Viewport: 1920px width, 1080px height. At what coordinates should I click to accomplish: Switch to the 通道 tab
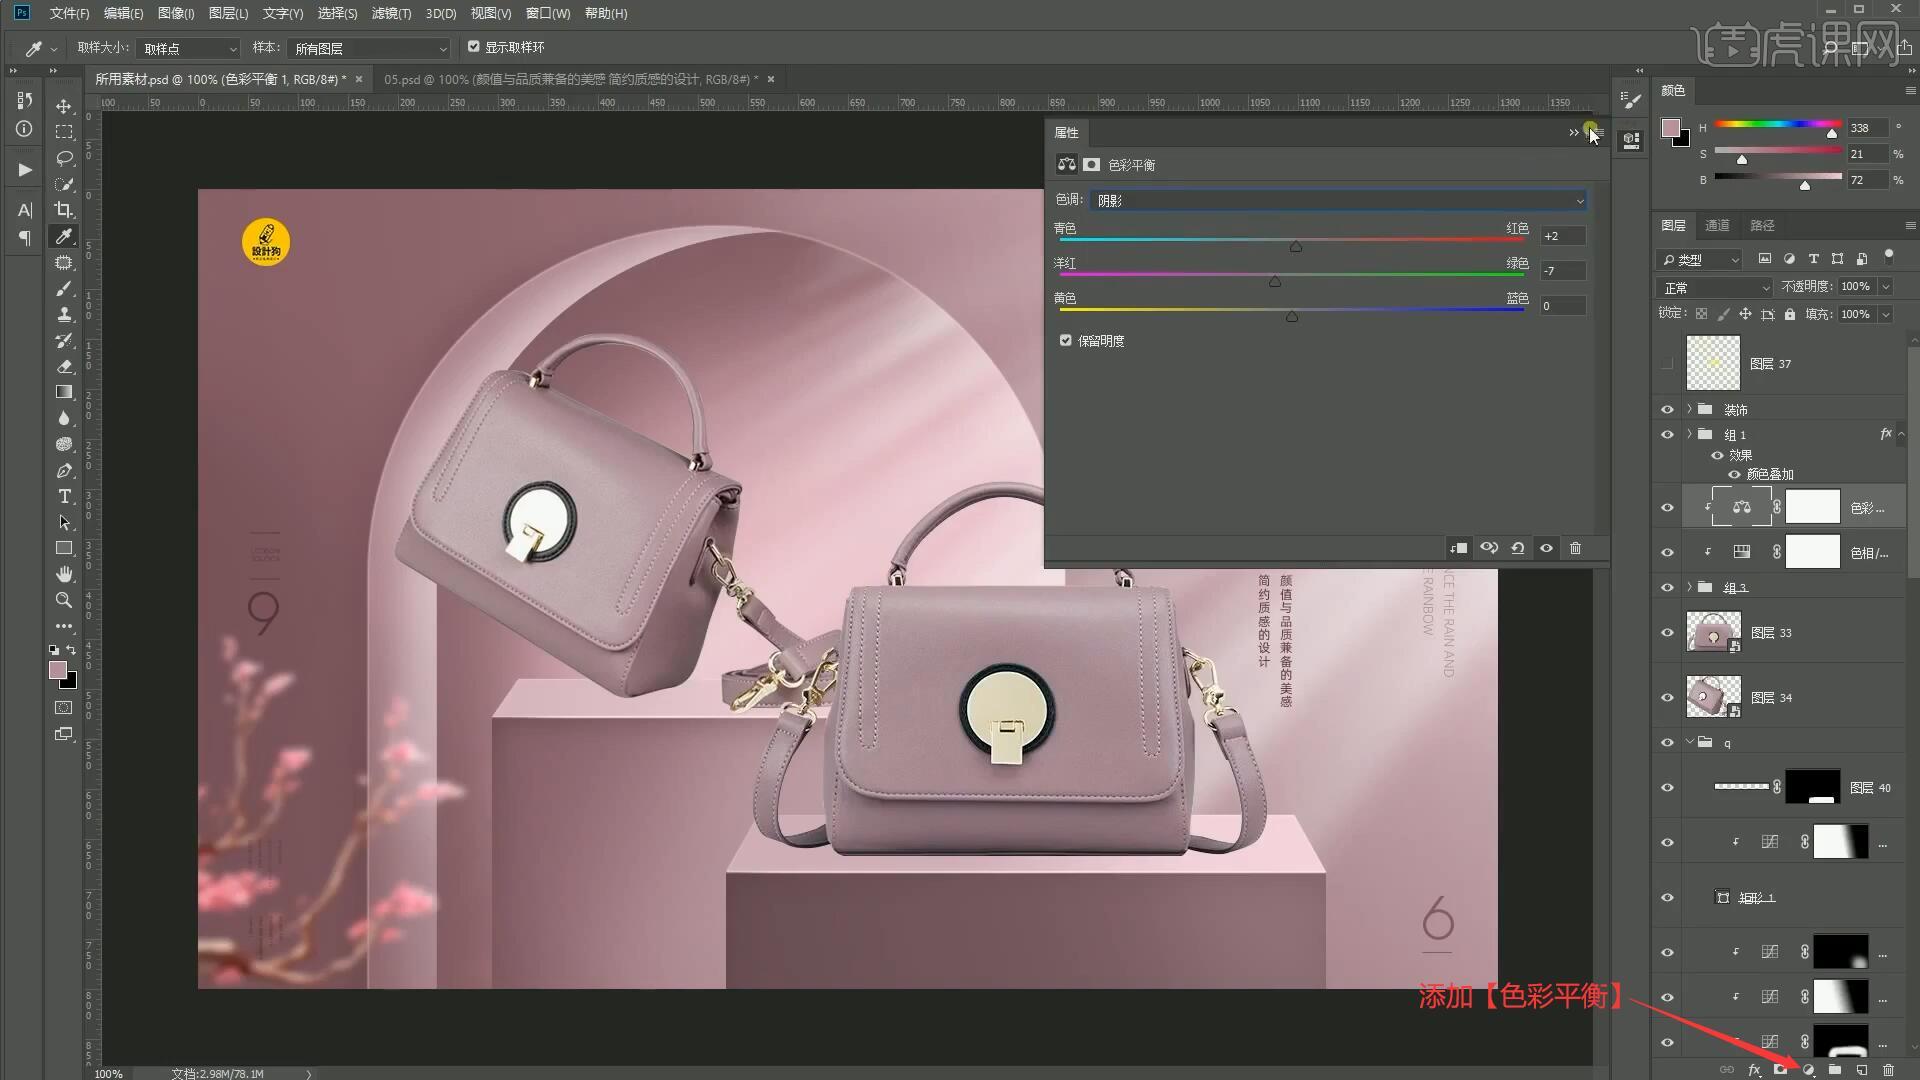point(1717,226)
